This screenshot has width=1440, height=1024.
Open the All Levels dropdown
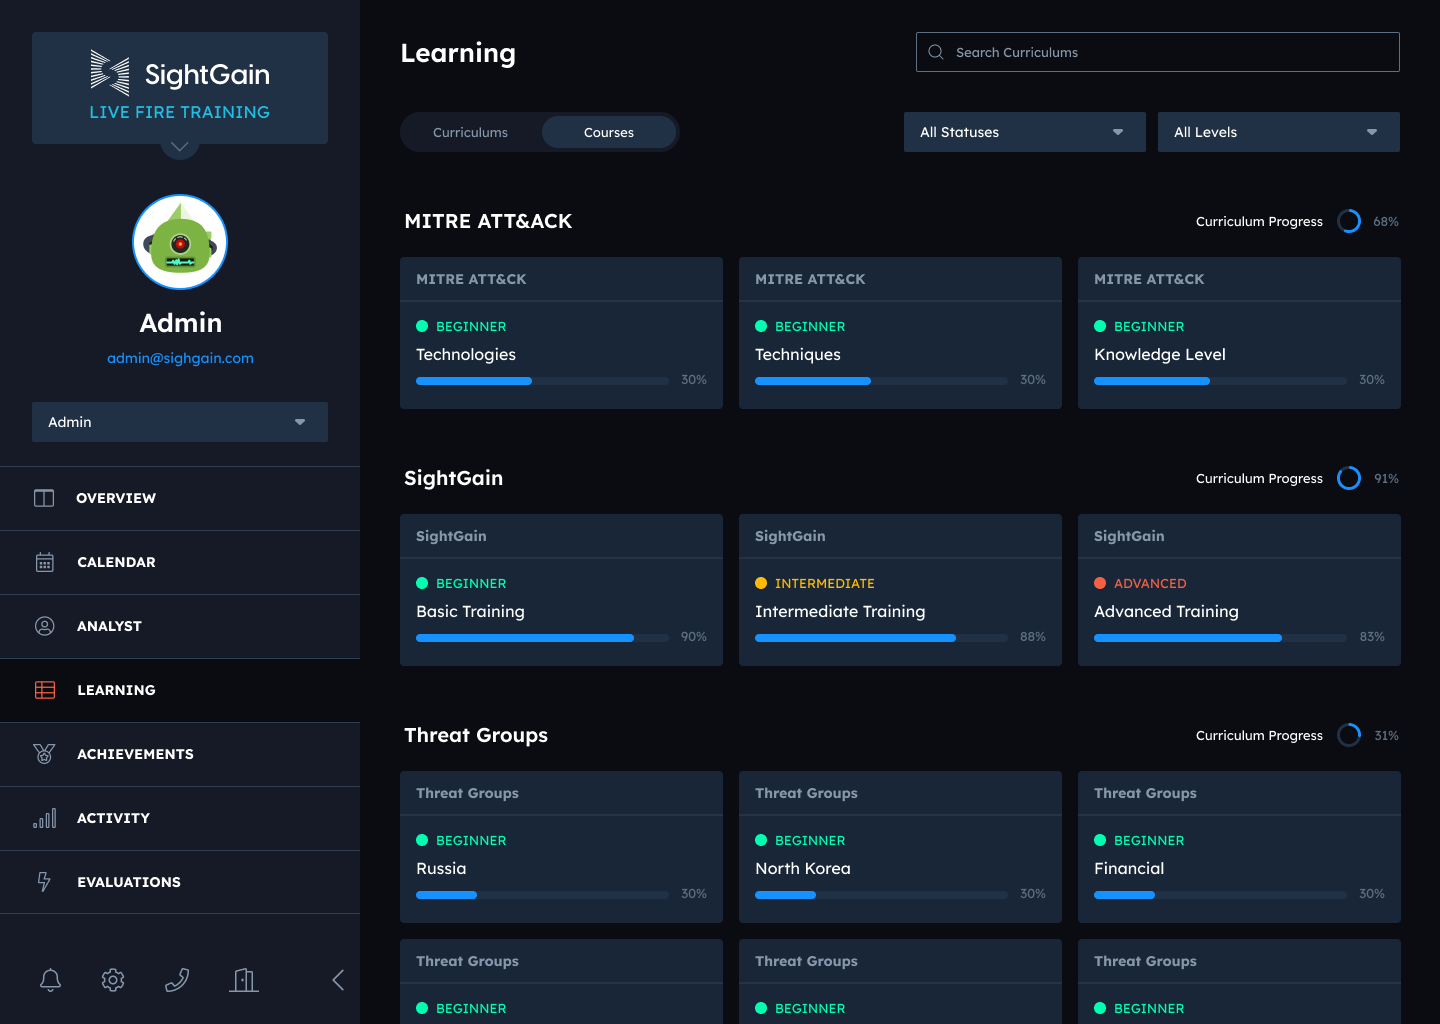(1279, 132)
